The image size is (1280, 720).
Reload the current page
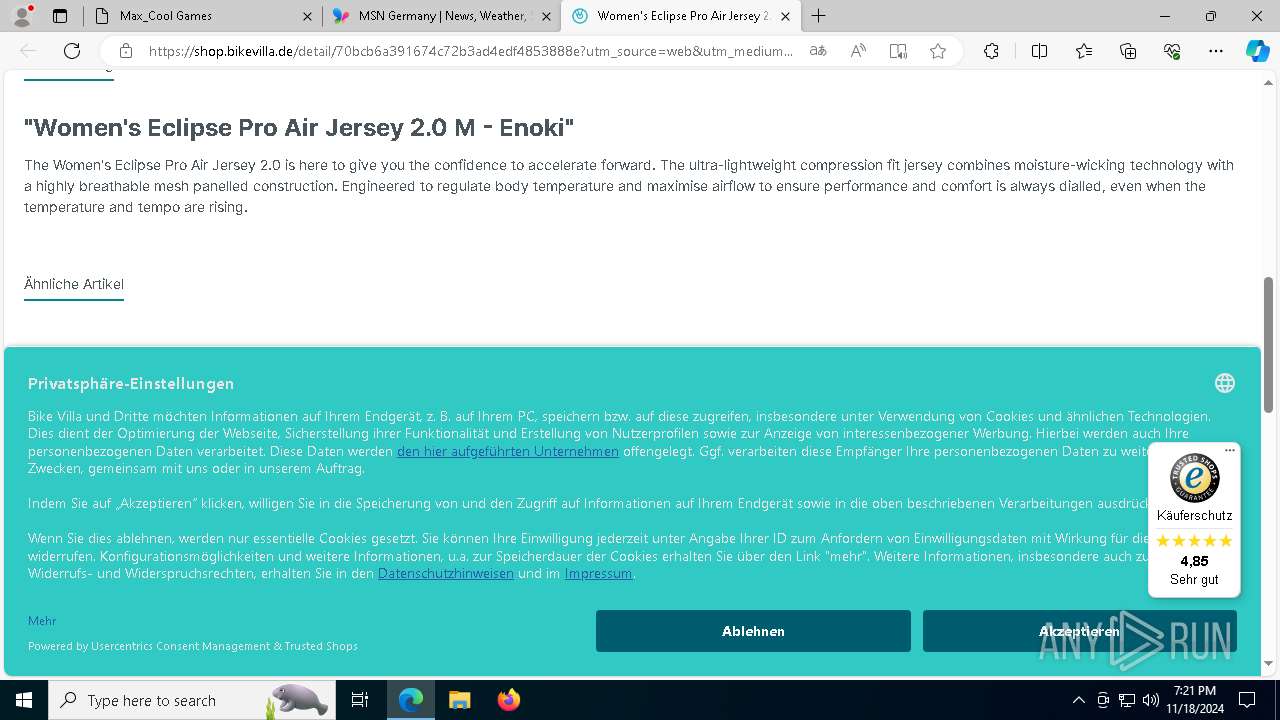72,51
